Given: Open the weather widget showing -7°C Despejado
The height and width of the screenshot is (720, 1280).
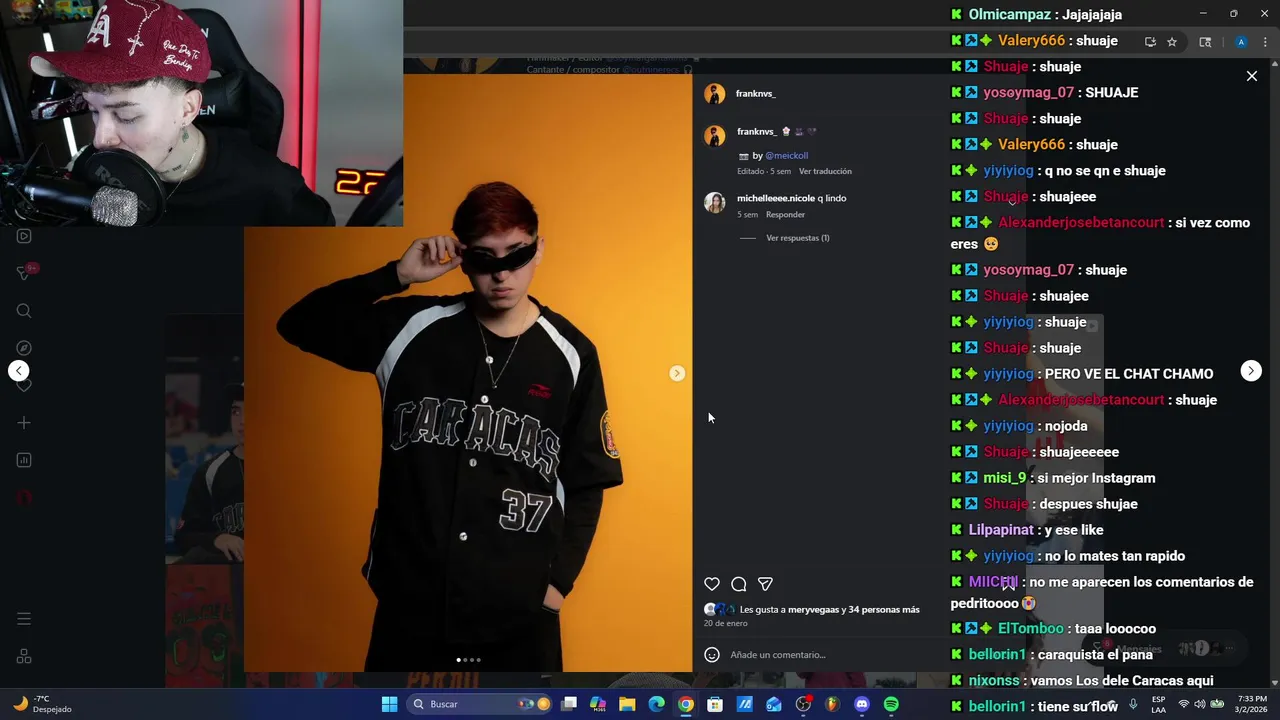Looking at the screenshot, I should point(42,704).
